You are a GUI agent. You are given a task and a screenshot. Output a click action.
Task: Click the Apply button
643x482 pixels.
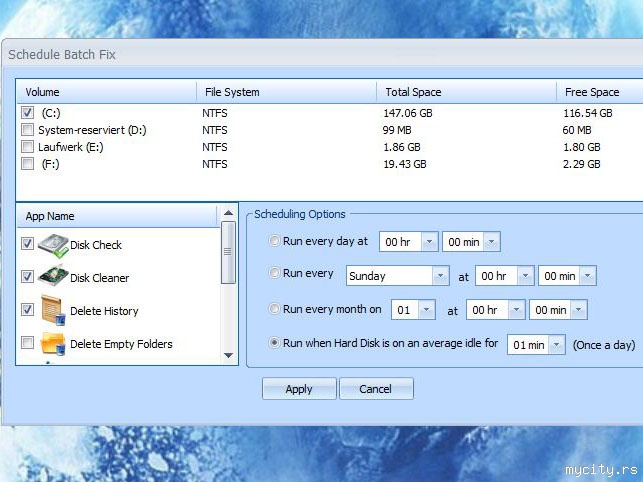point(299,388)
